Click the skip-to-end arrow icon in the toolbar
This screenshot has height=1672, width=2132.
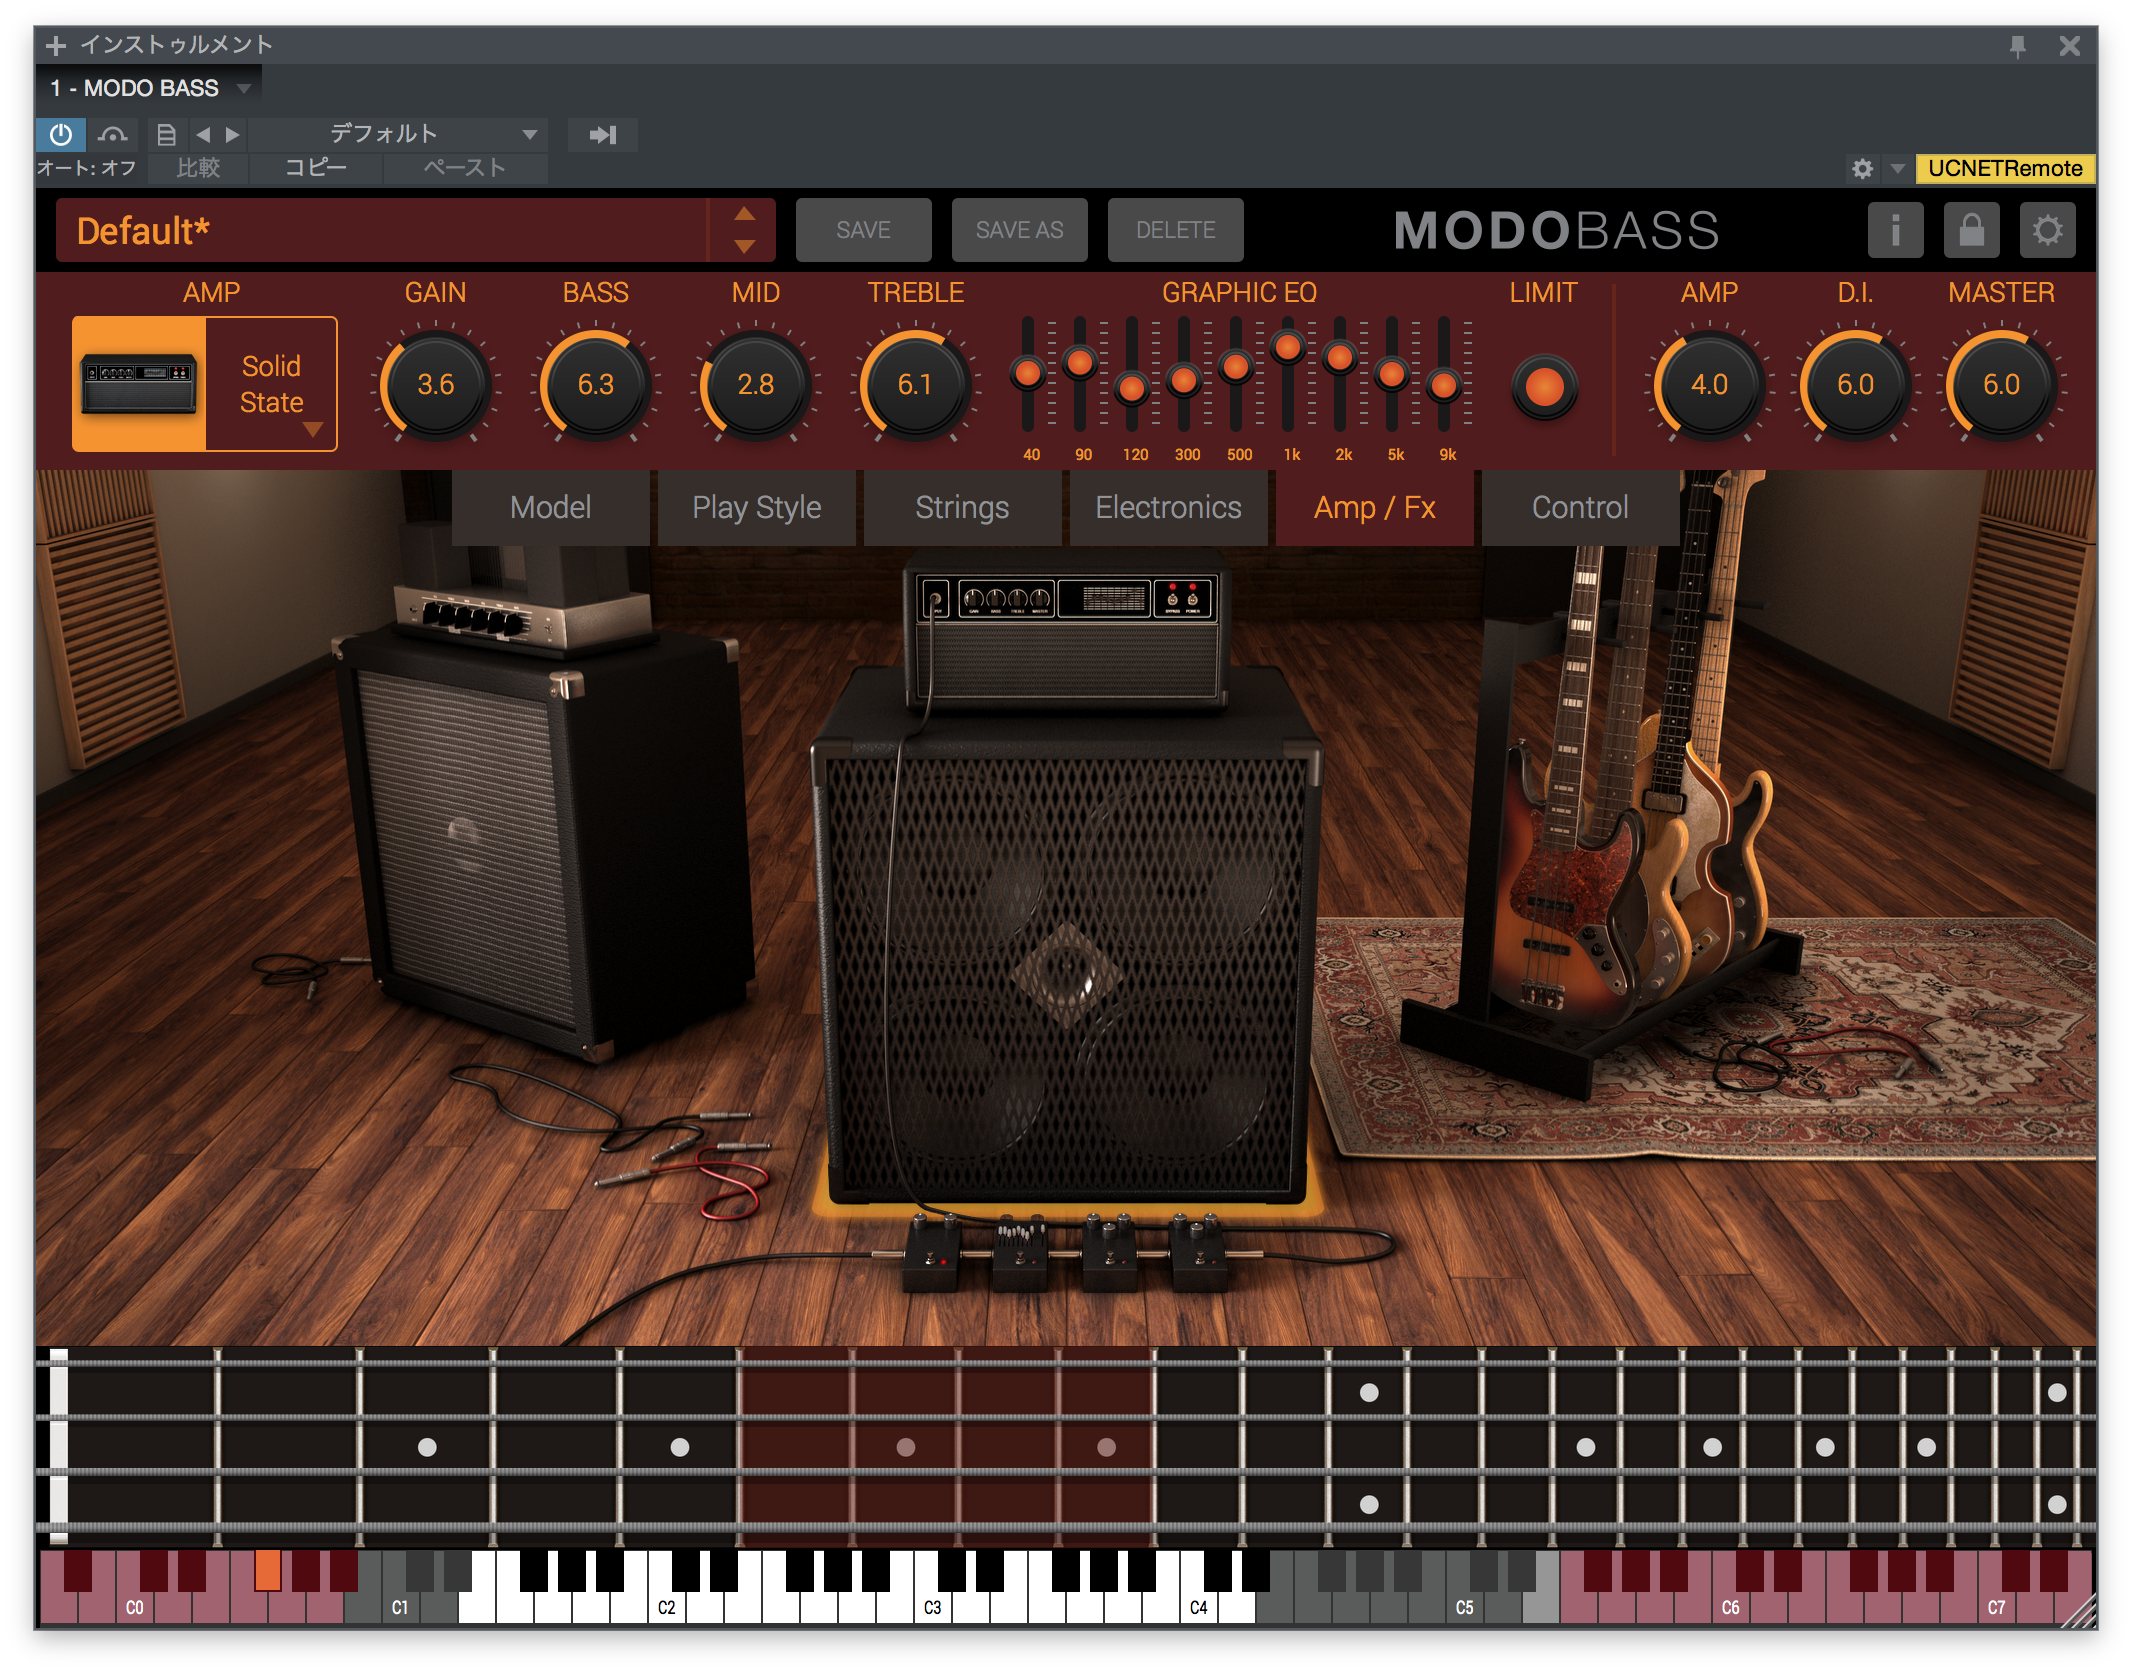tap(602, 134)
